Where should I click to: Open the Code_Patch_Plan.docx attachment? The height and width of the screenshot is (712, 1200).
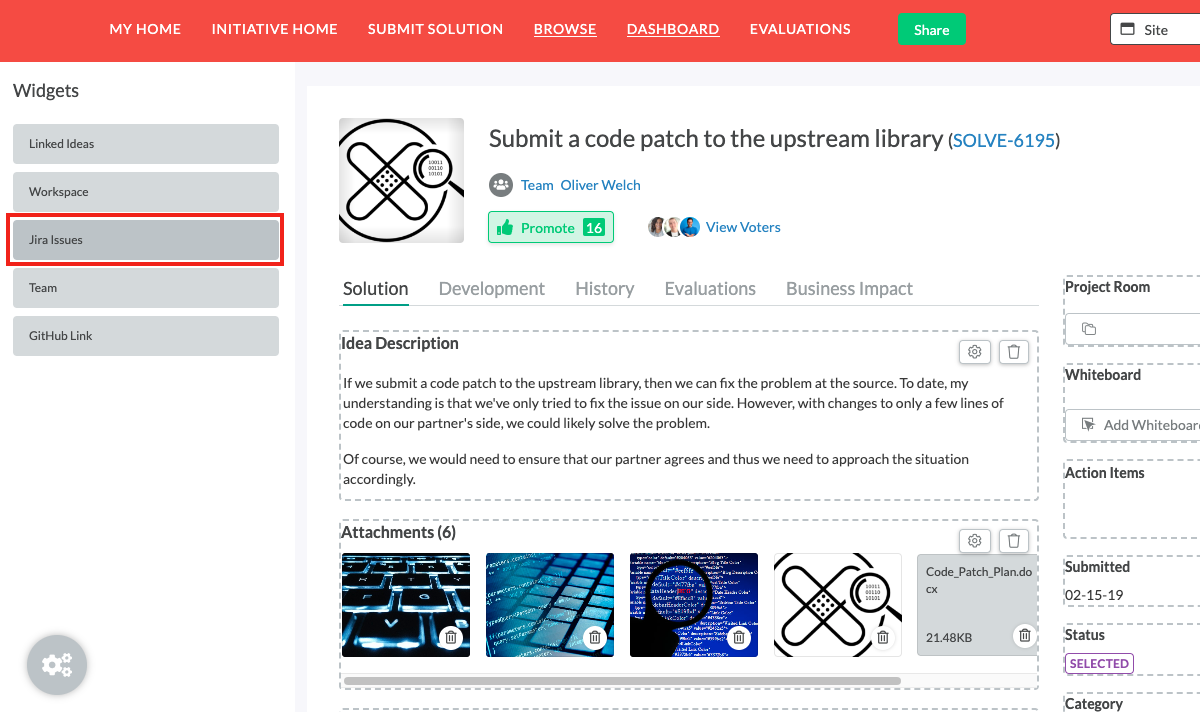[x=978, y=605]
